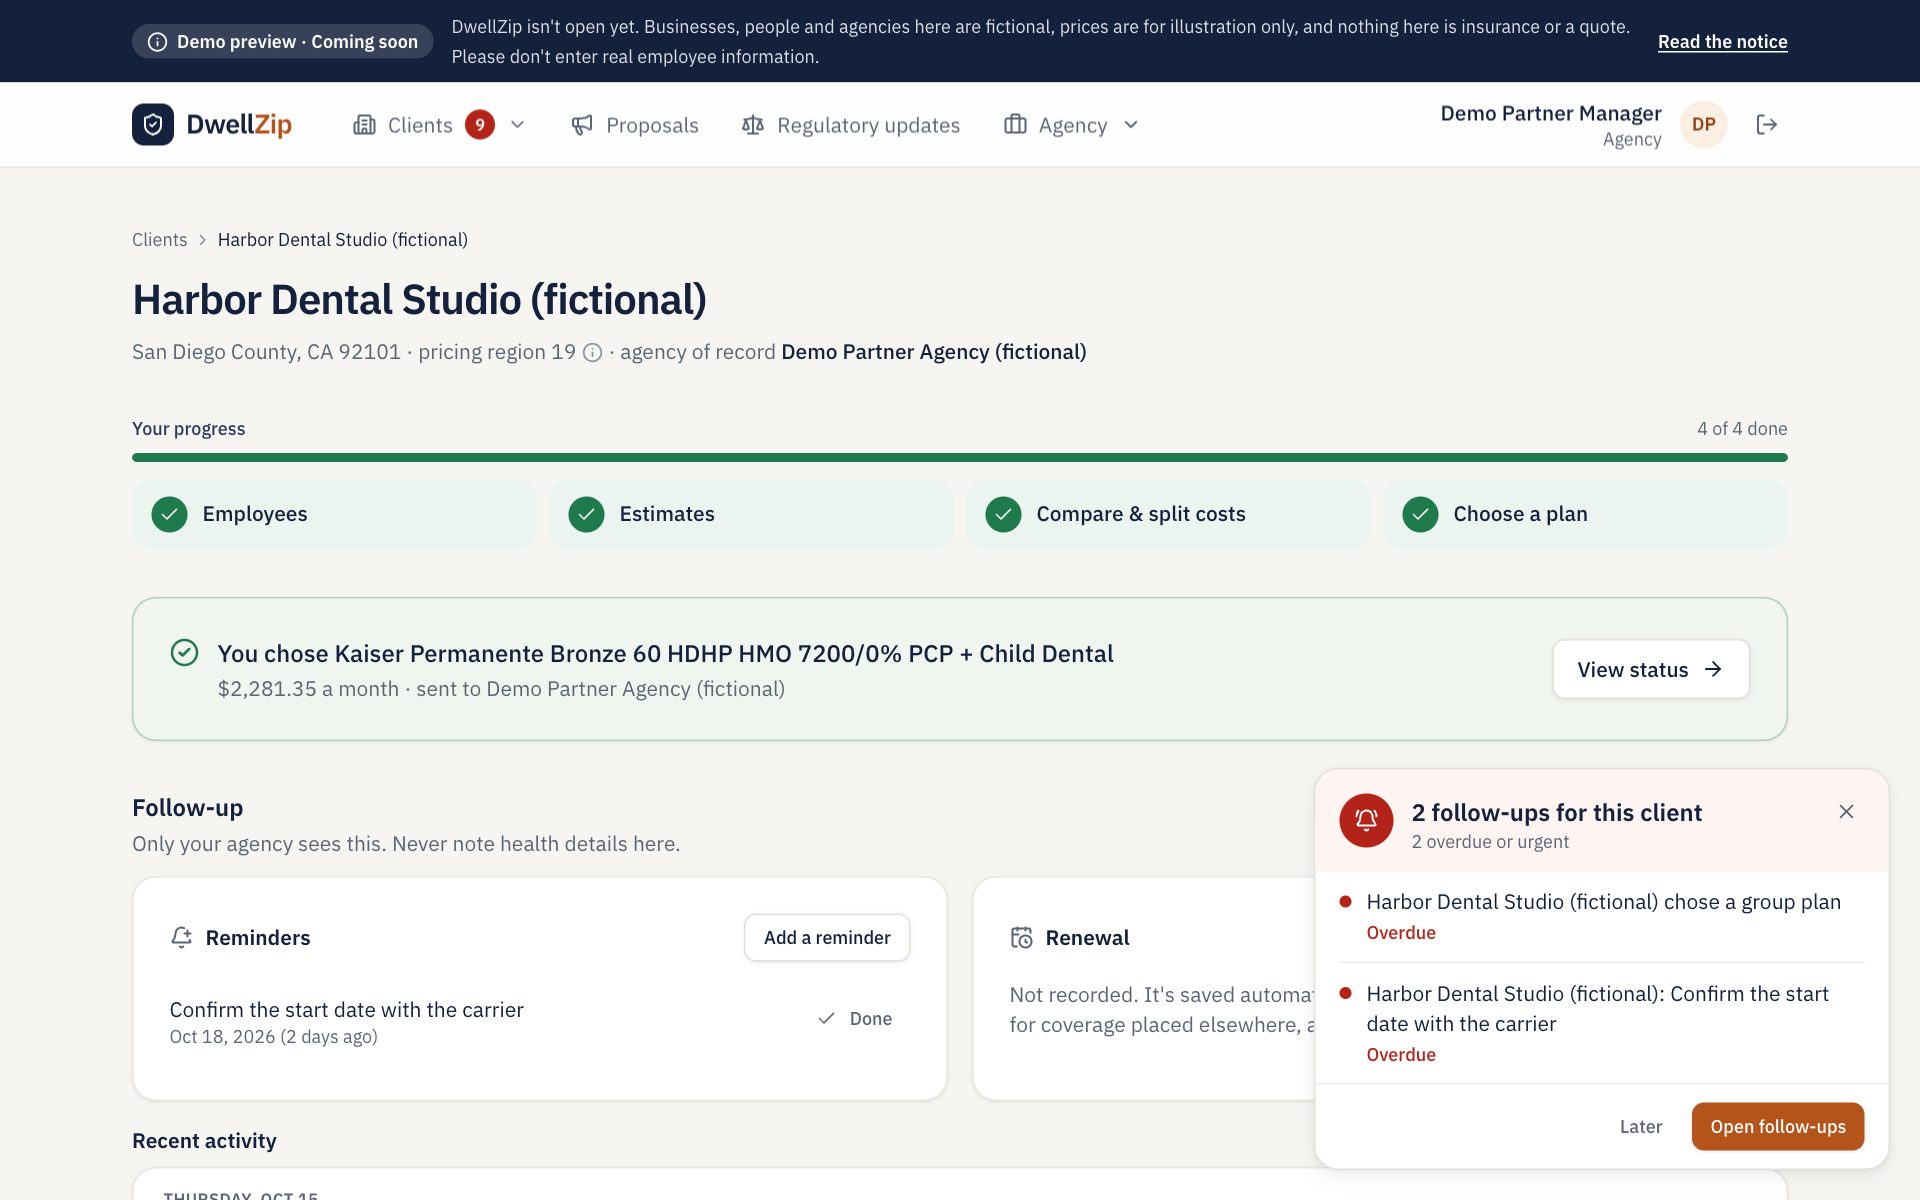The height and width of the screenshot is (1200, 1920).
Task: Click the pricing region 19 info icon
Action: (592, 352)
